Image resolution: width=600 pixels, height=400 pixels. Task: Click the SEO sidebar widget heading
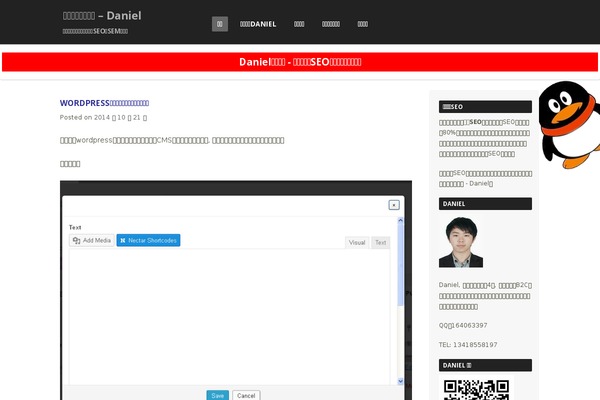pyautogui.click(x=485, y=107)
